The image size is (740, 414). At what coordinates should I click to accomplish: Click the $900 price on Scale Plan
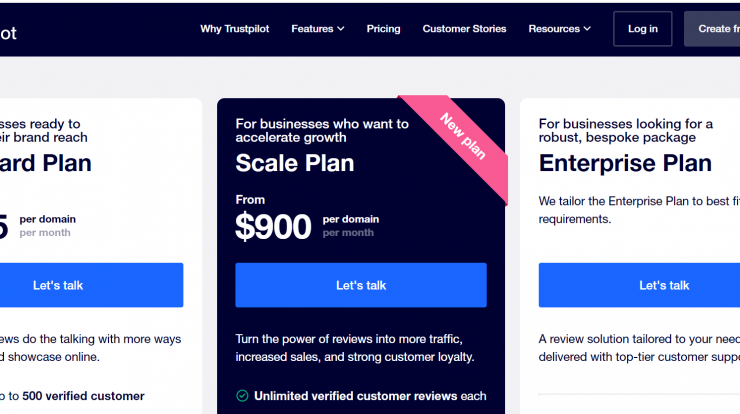click(273, 227)
